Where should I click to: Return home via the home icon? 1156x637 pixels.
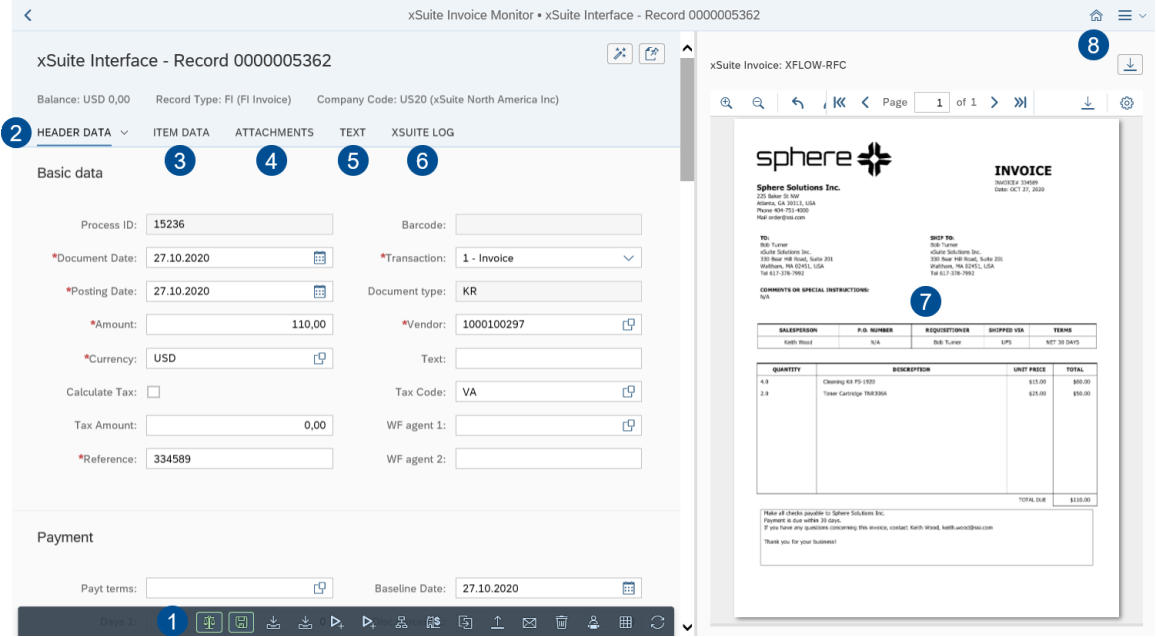click(1096, 15)
